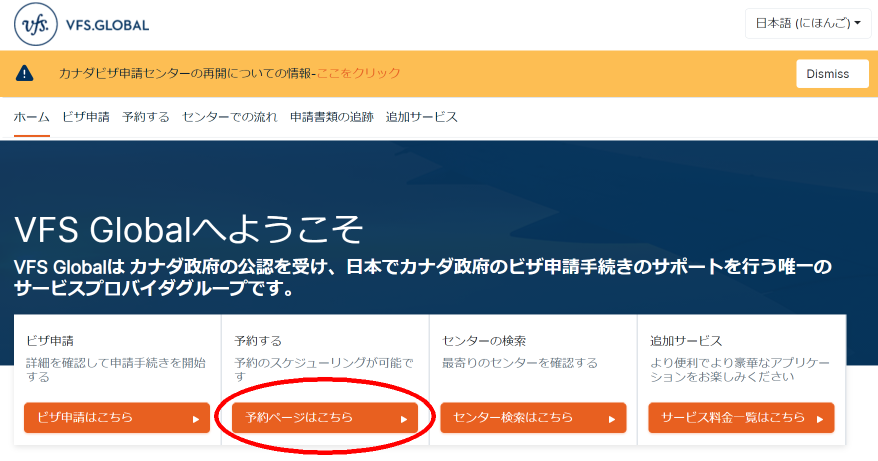
Task: Click text 予約のスケジューリングが可能です
Action: click(324, 370)
